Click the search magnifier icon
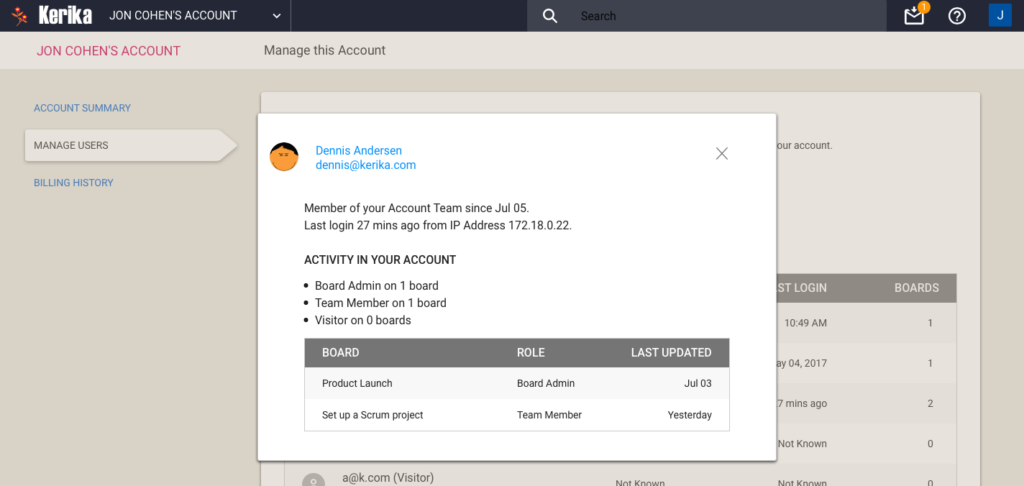Viewport: 1024px width, 486px height. tap(550, 16)
